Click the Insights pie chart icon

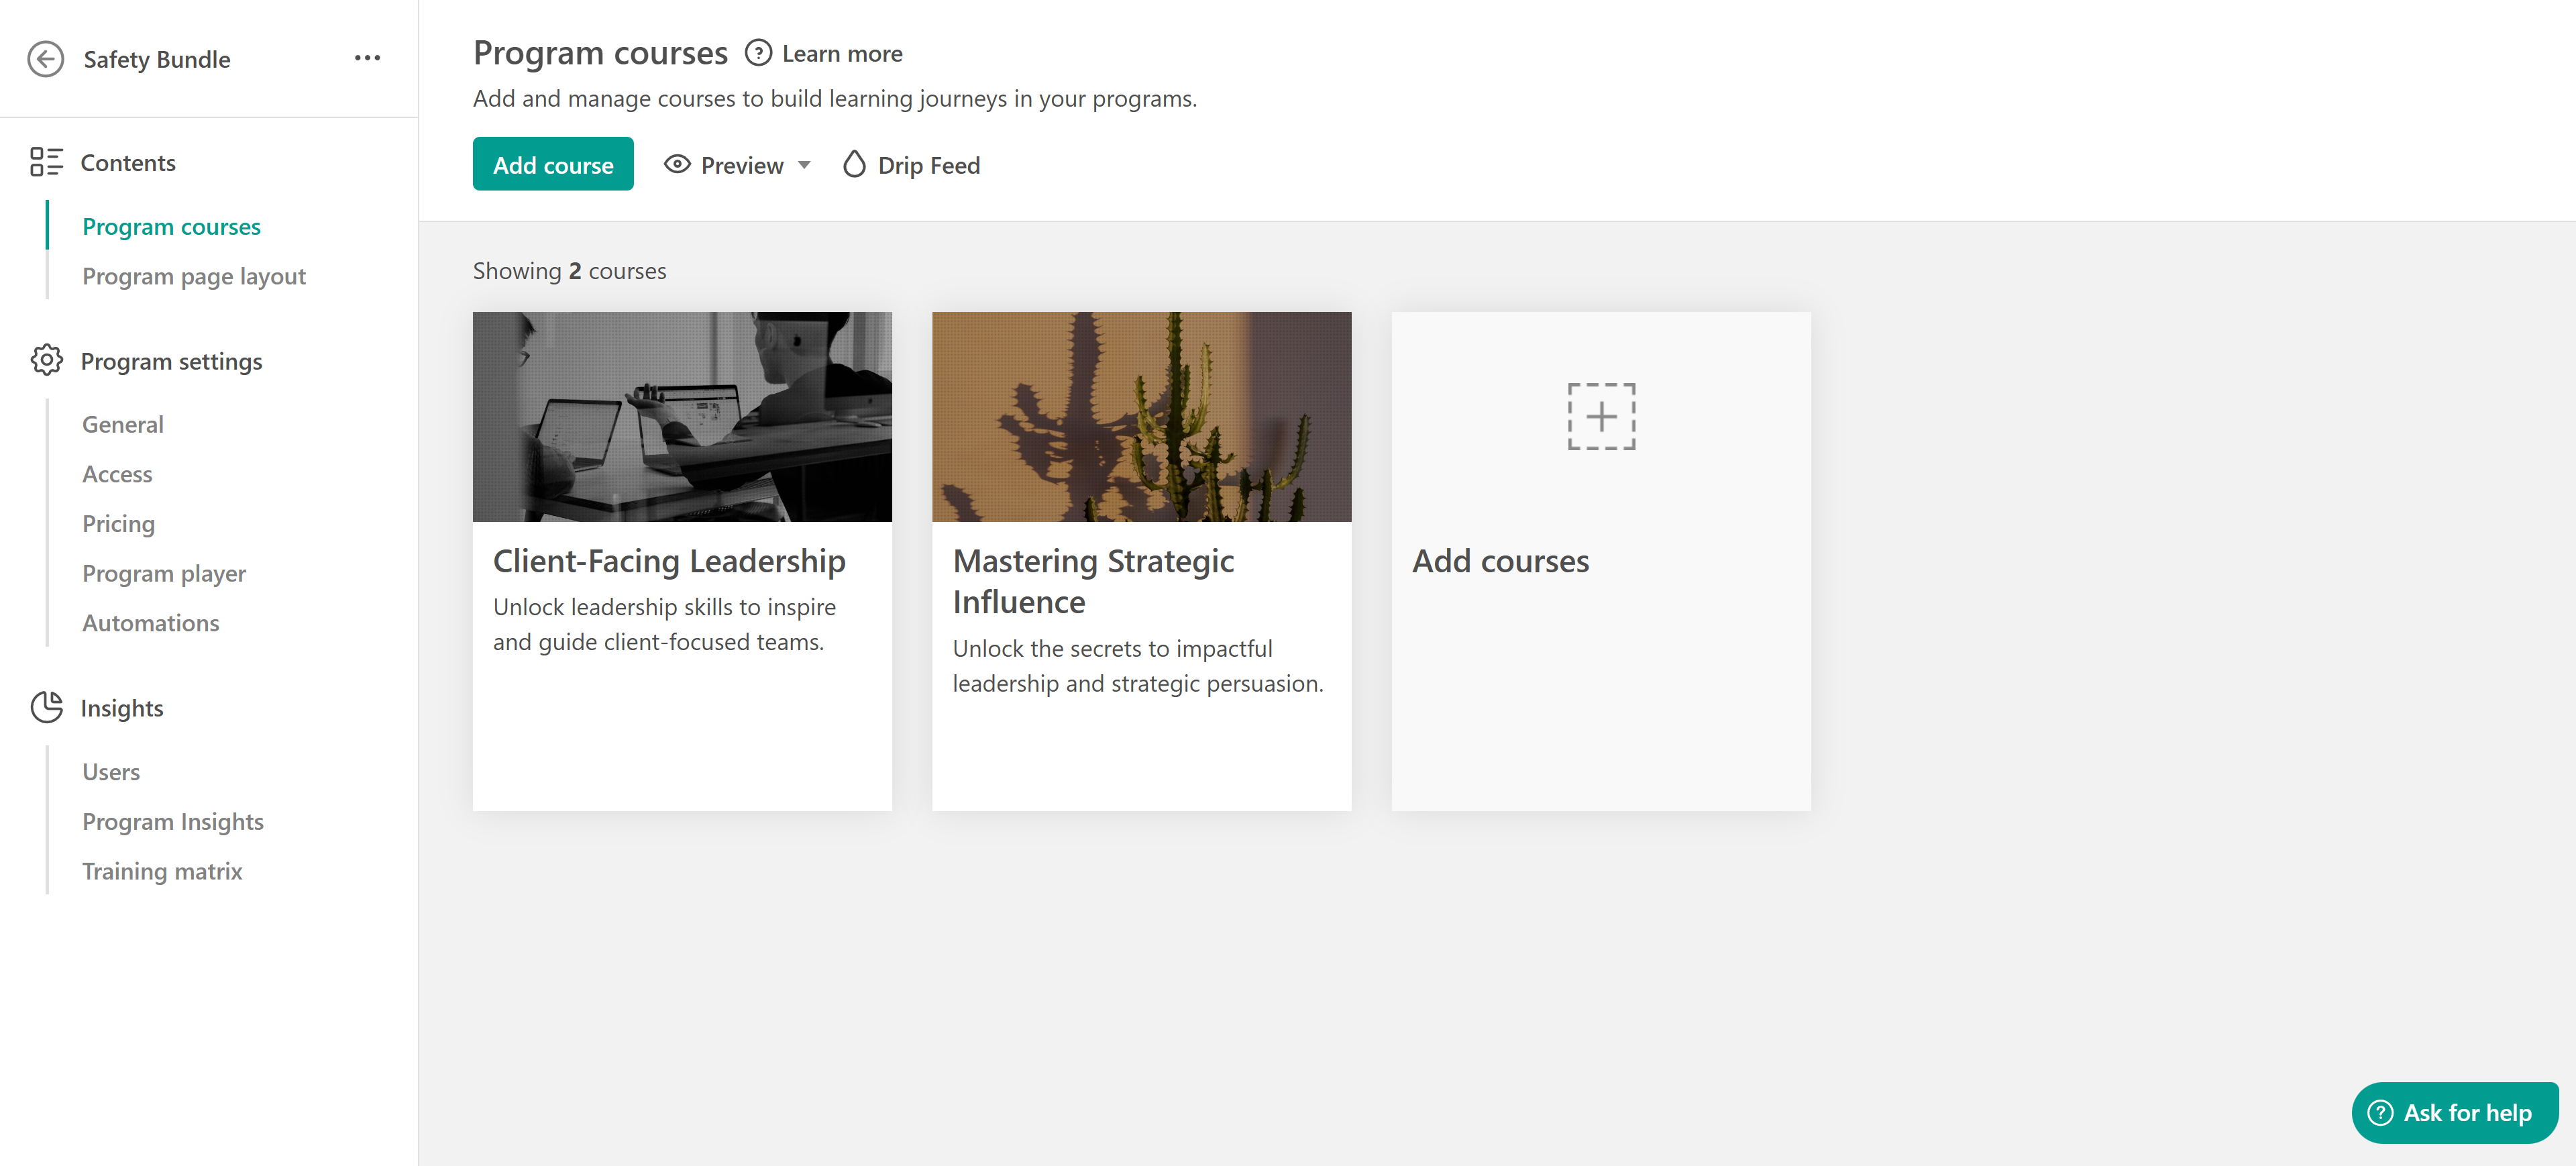pos(46,707)
